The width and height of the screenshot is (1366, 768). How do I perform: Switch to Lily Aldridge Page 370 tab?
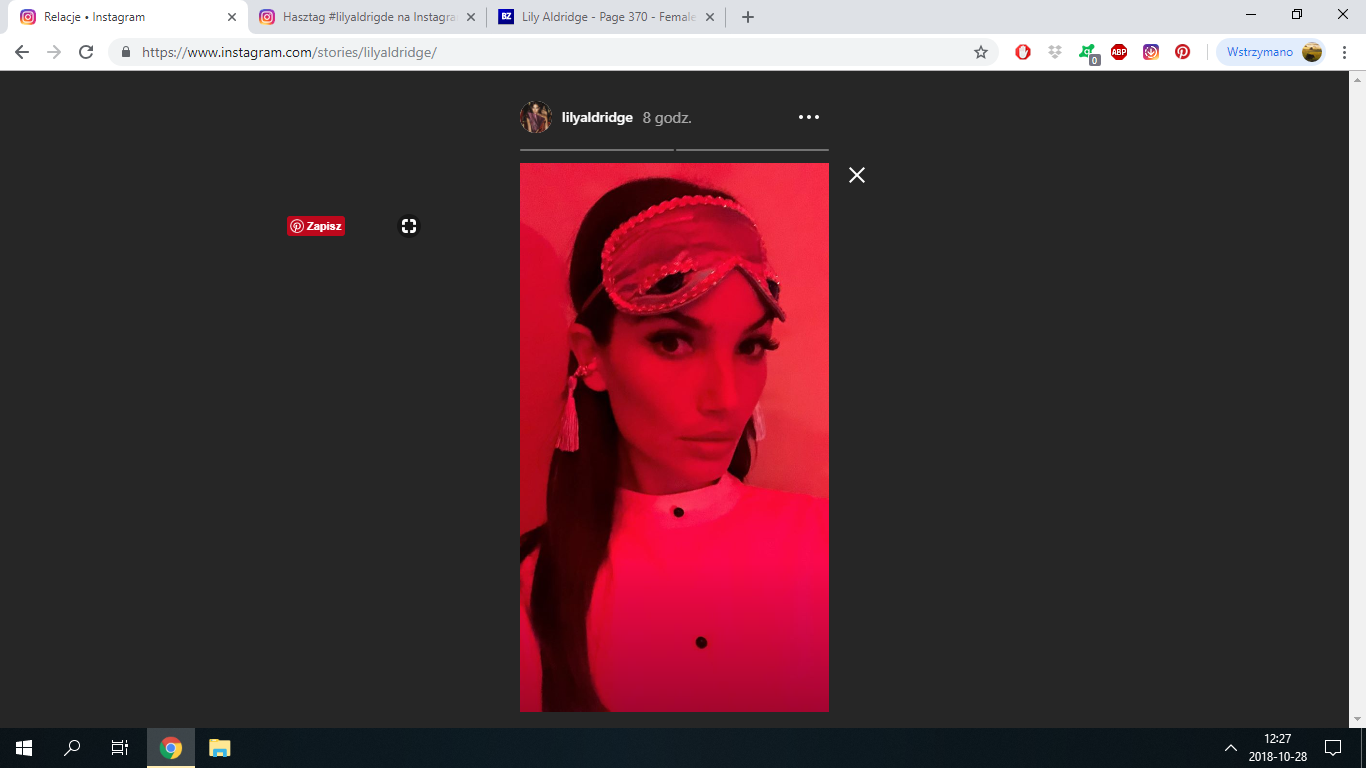click(608, 17)
